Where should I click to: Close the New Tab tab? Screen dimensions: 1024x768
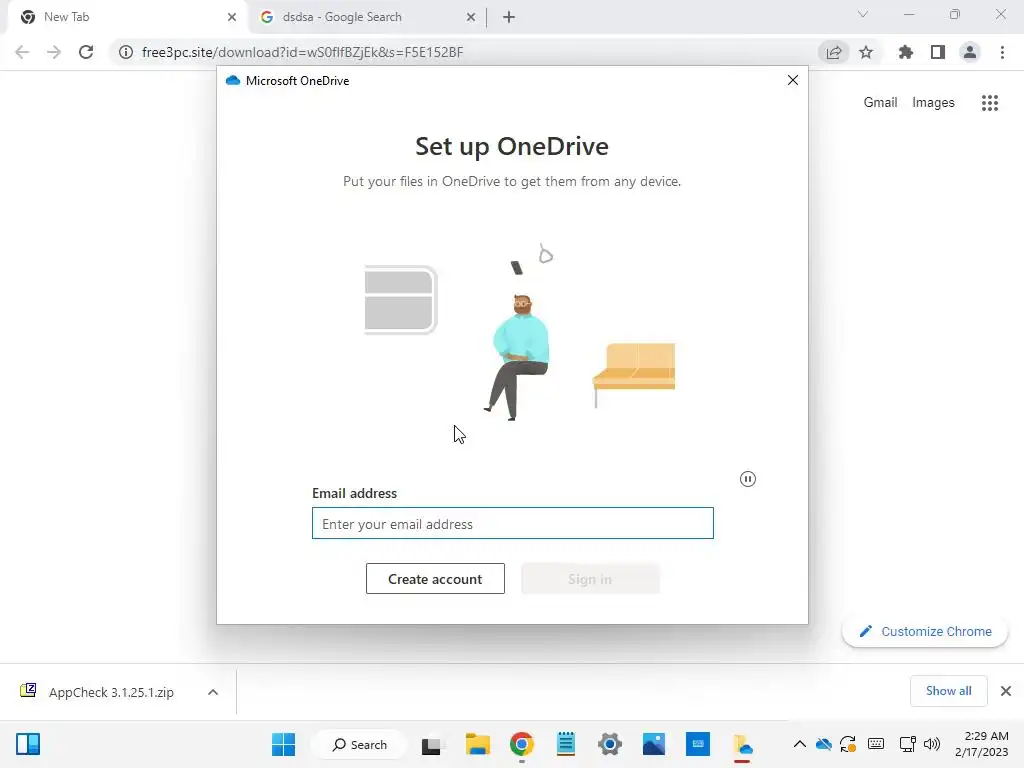[232, 17]
